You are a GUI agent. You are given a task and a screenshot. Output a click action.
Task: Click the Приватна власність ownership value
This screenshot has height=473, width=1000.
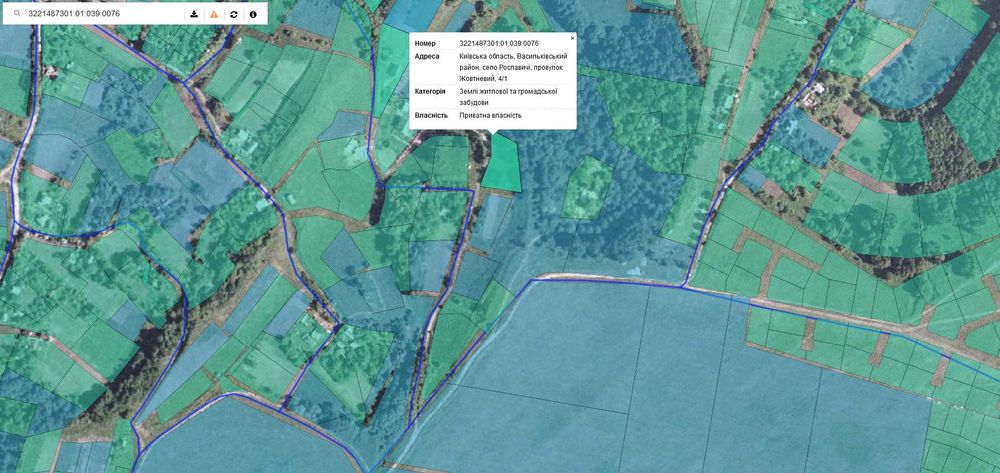coord(490,115)
